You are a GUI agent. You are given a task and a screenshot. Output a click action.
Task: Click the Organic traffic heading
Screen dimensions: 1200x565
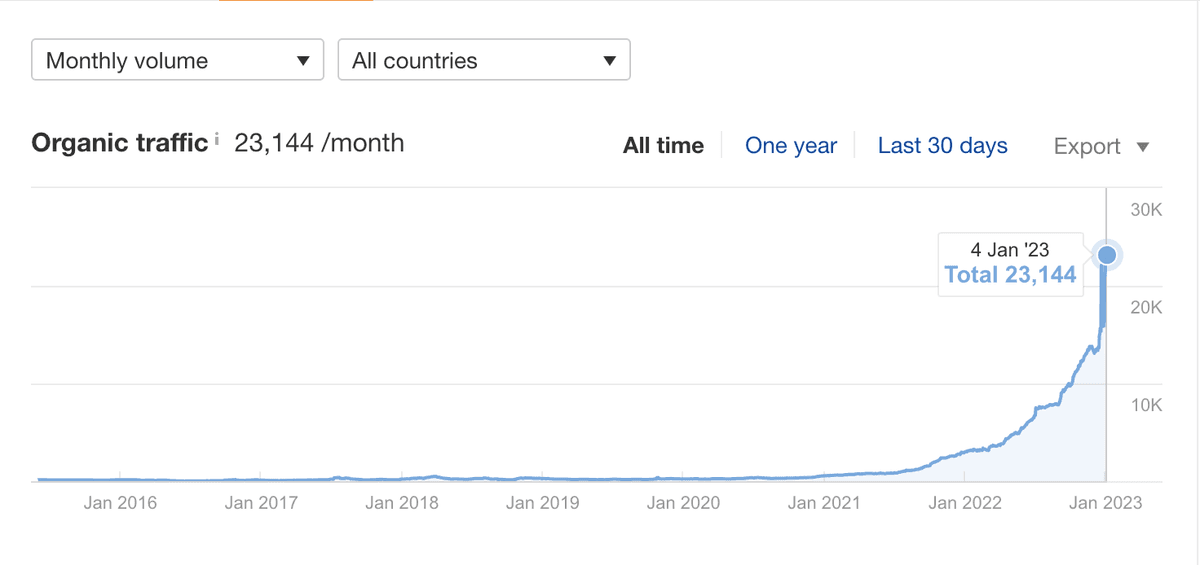point(119,143)
